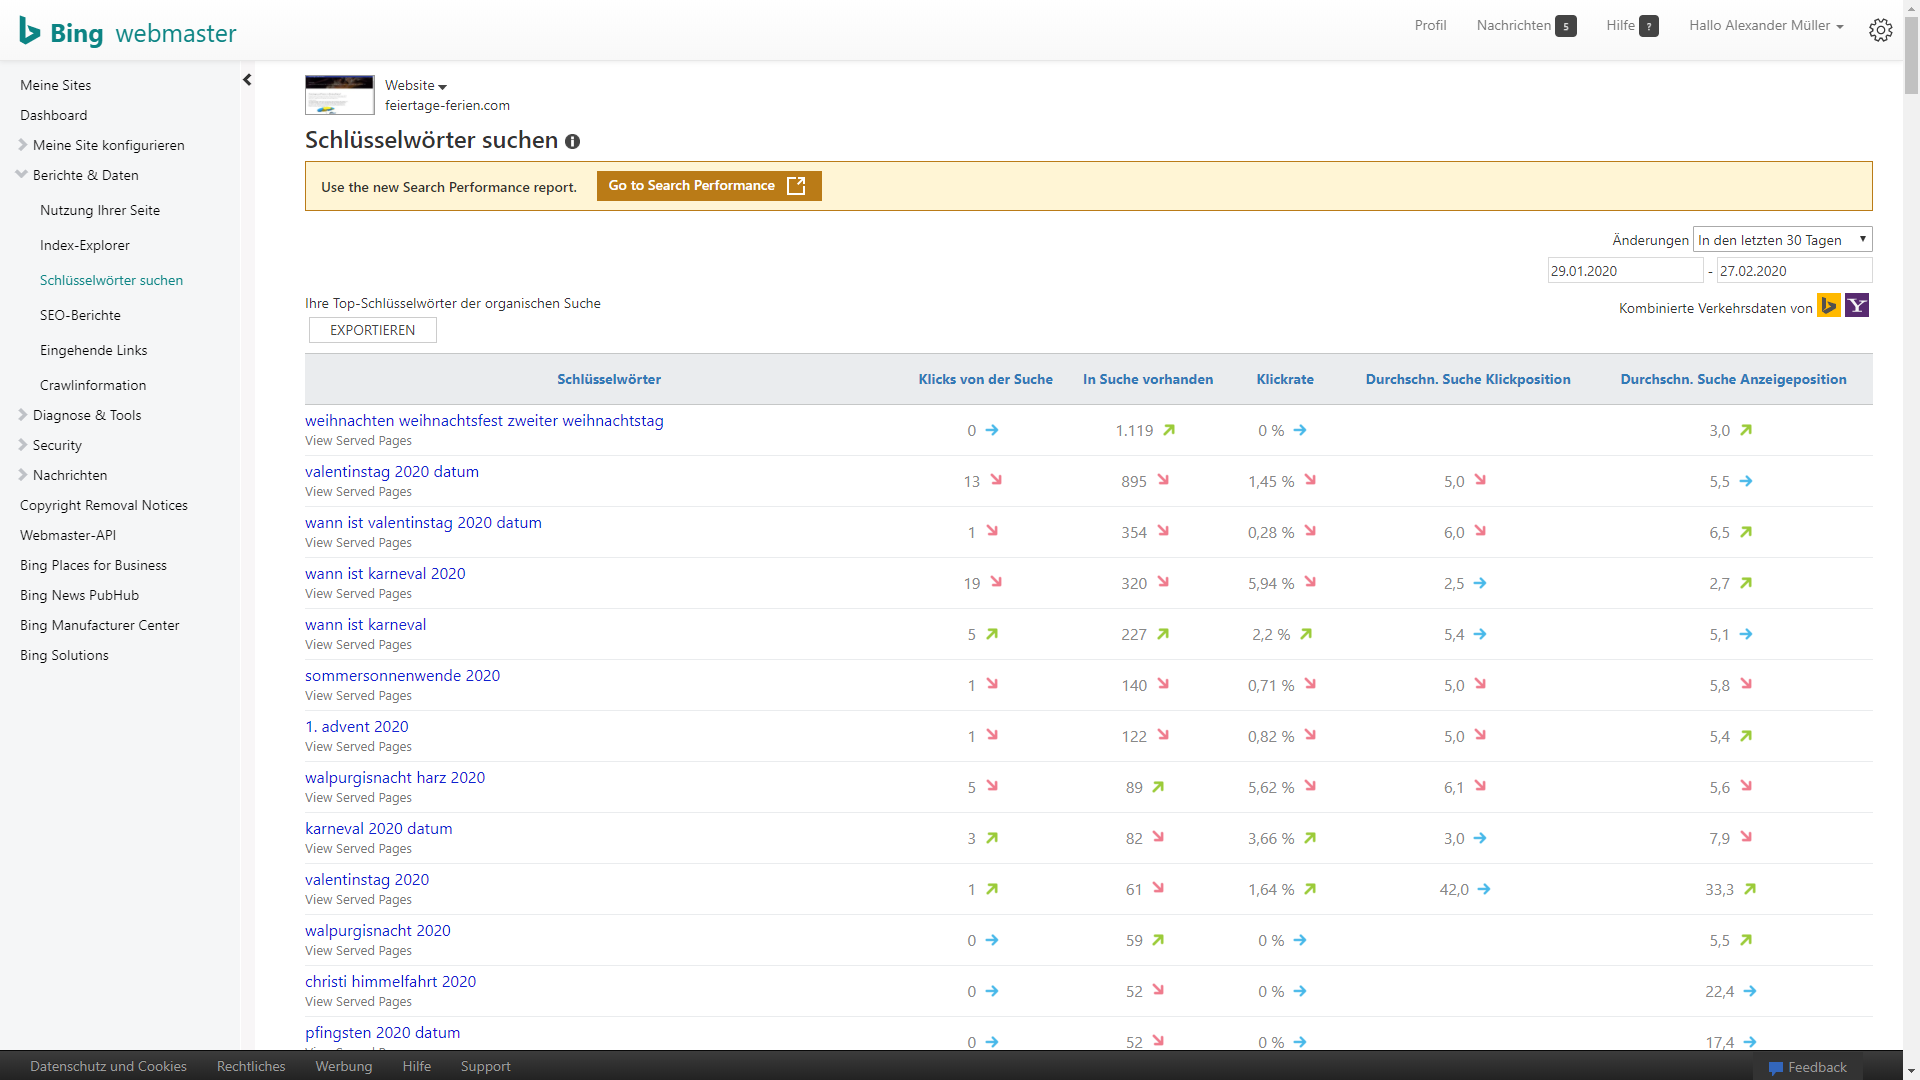Screen dimensions: 1920x1080
Task: Click Go to Search Performance button
Action: click(709, 186)
